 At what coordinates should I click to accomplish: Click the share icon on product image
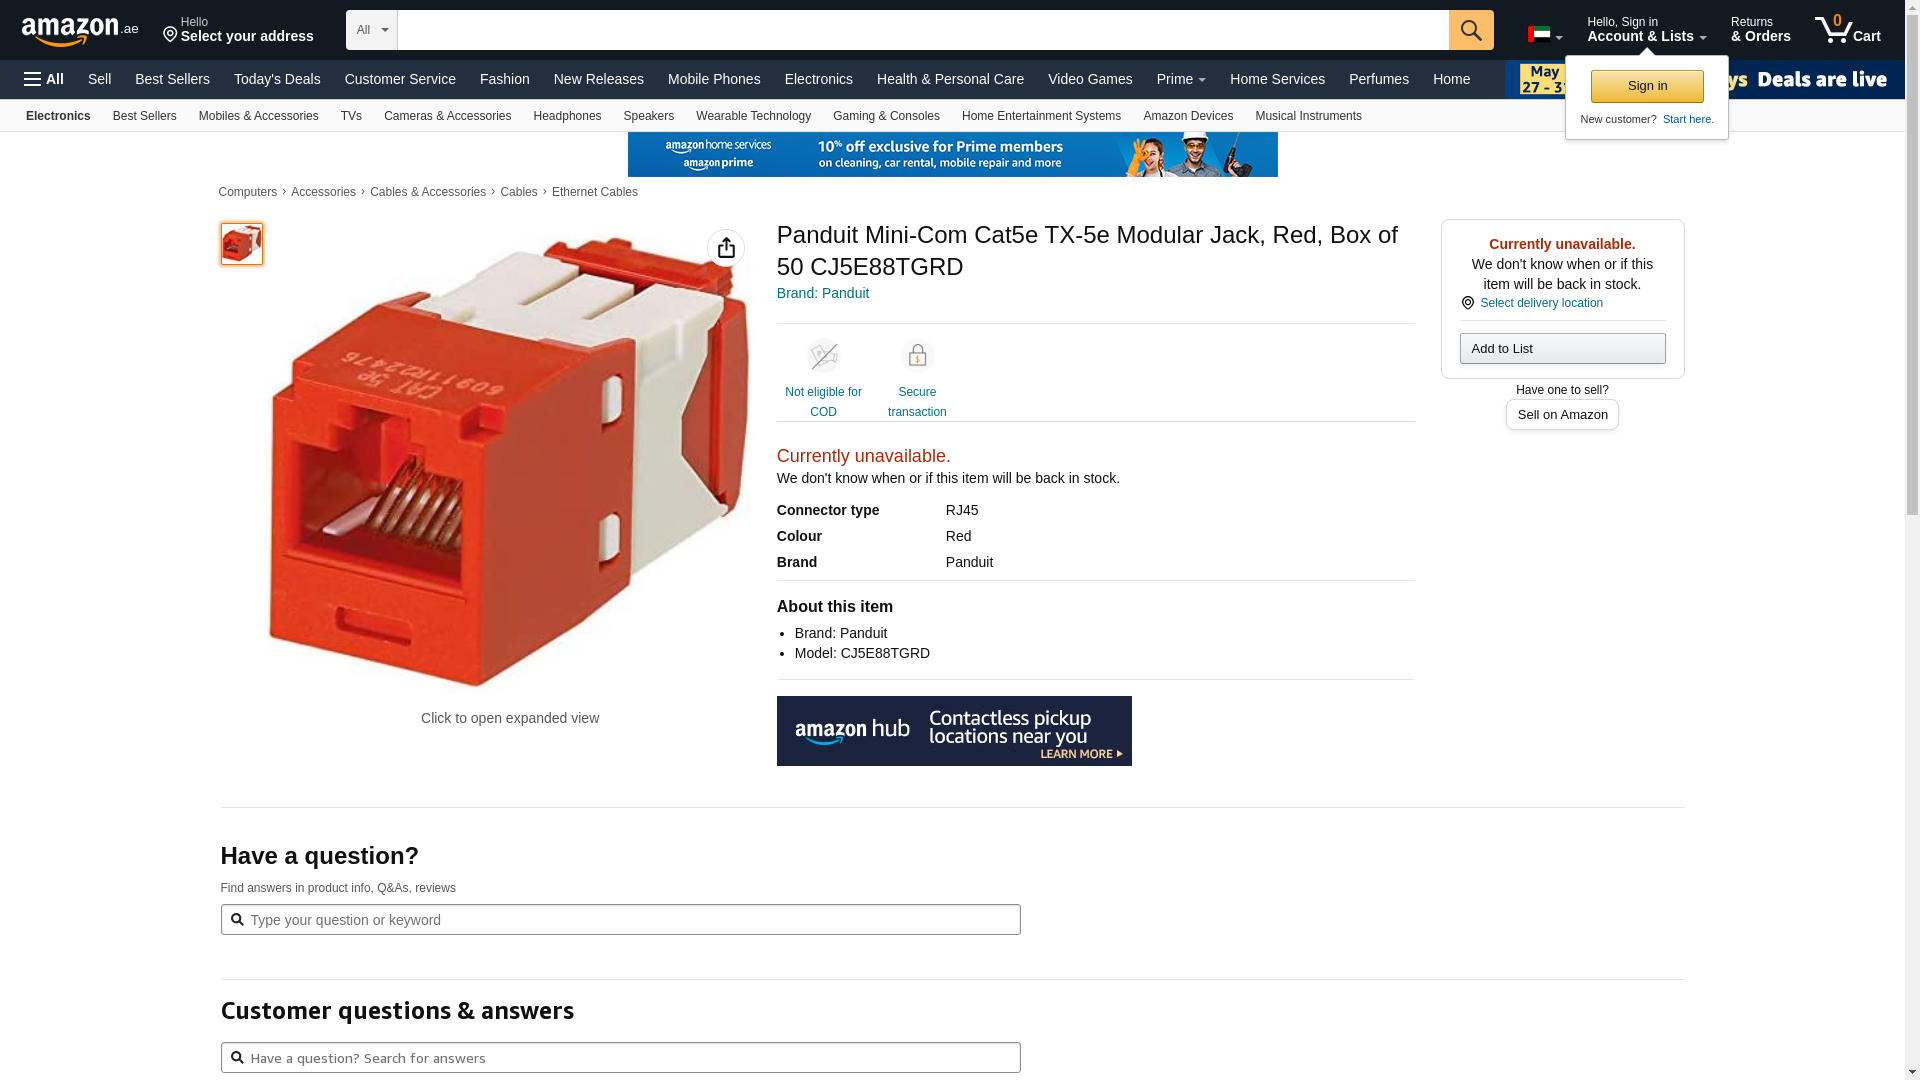tap(726, 248)
